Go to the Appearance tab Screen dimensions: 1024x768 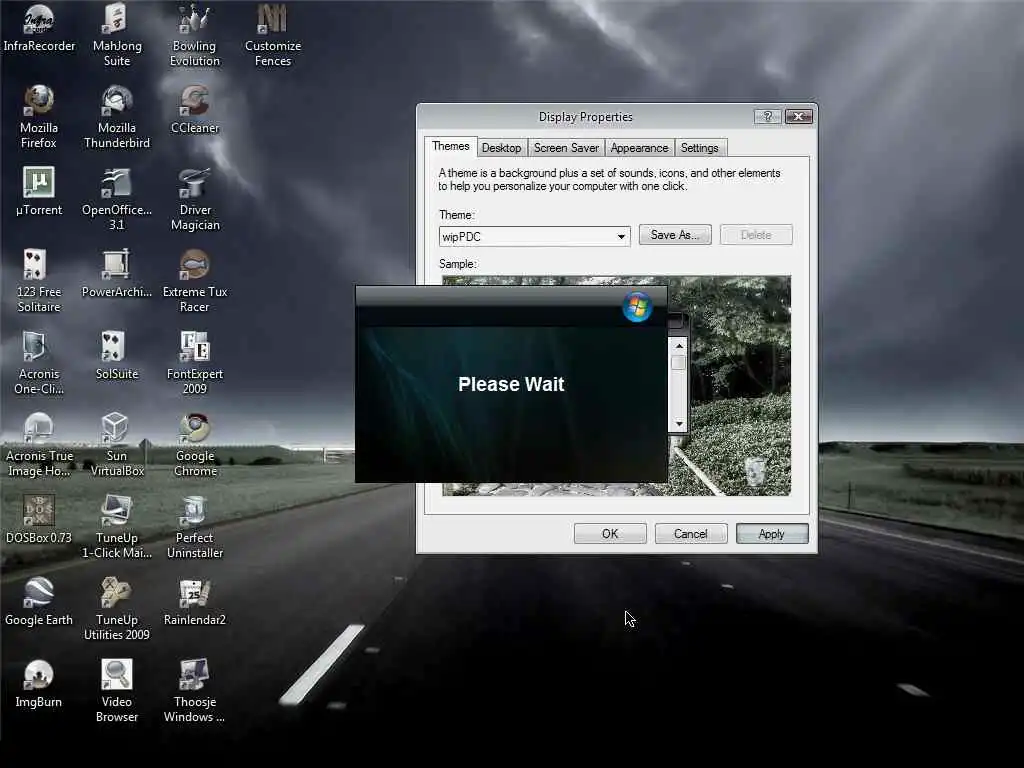coord(639,148)
